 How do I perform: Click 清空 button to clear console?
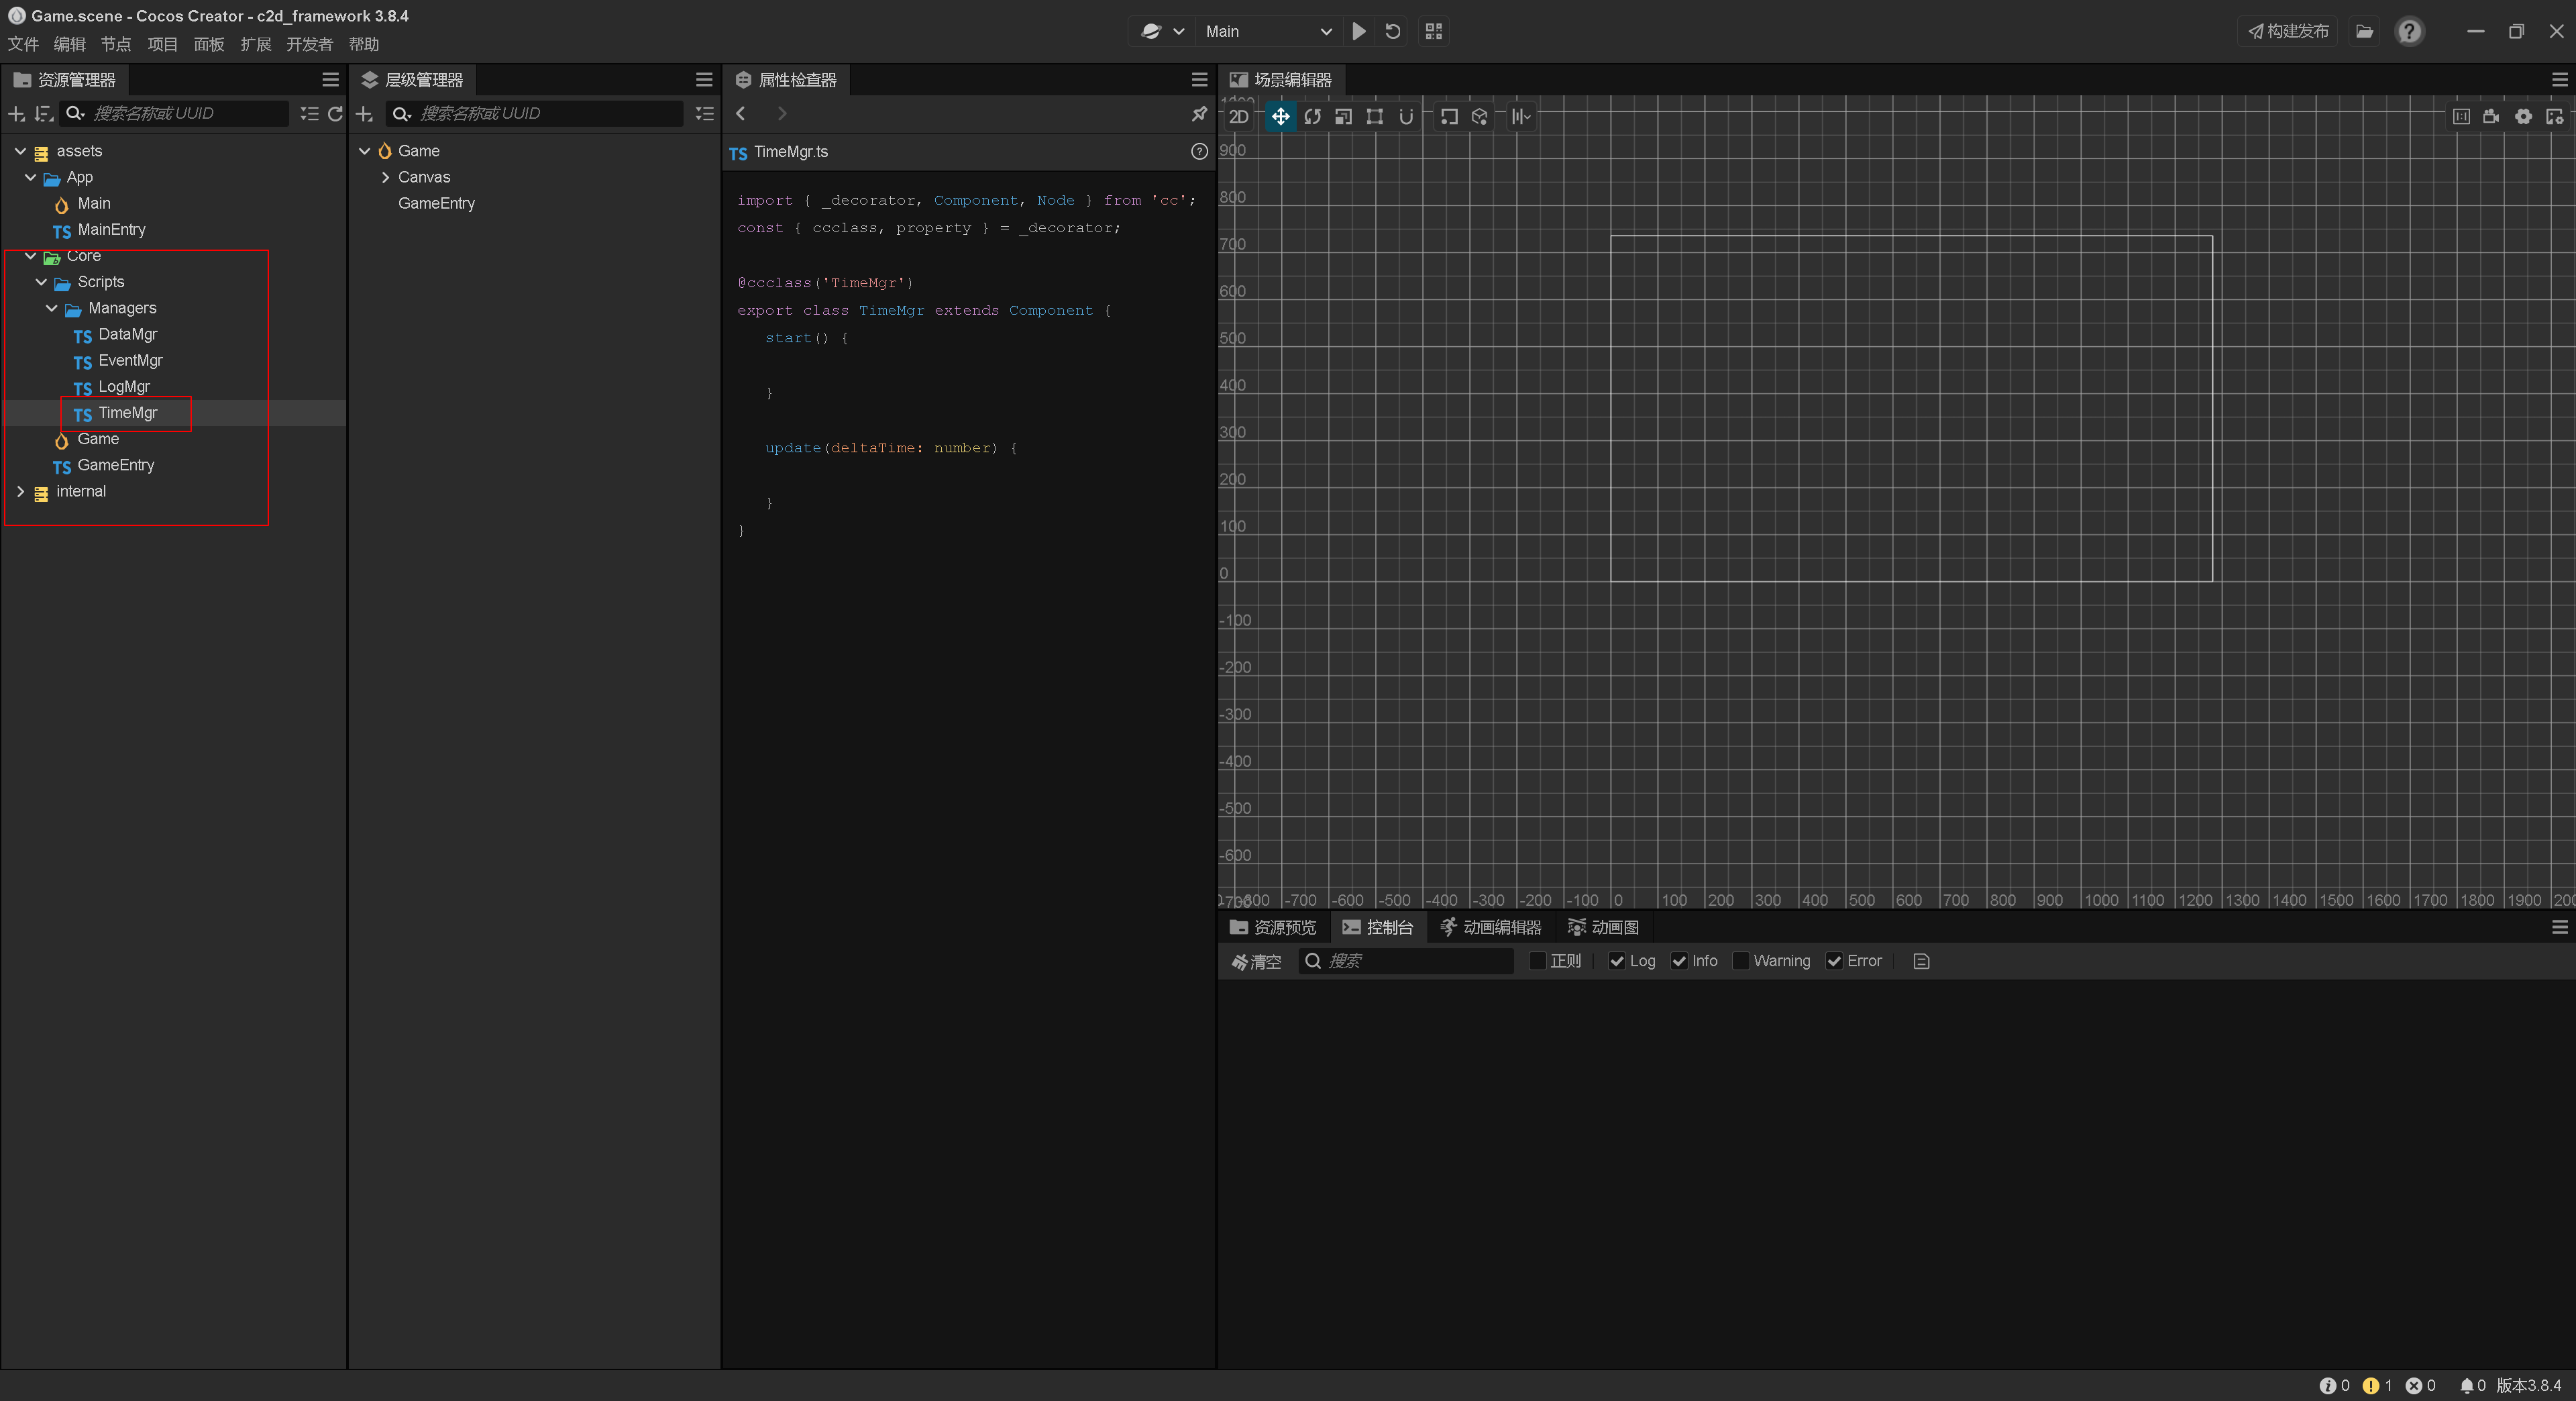pos(1258,959)
